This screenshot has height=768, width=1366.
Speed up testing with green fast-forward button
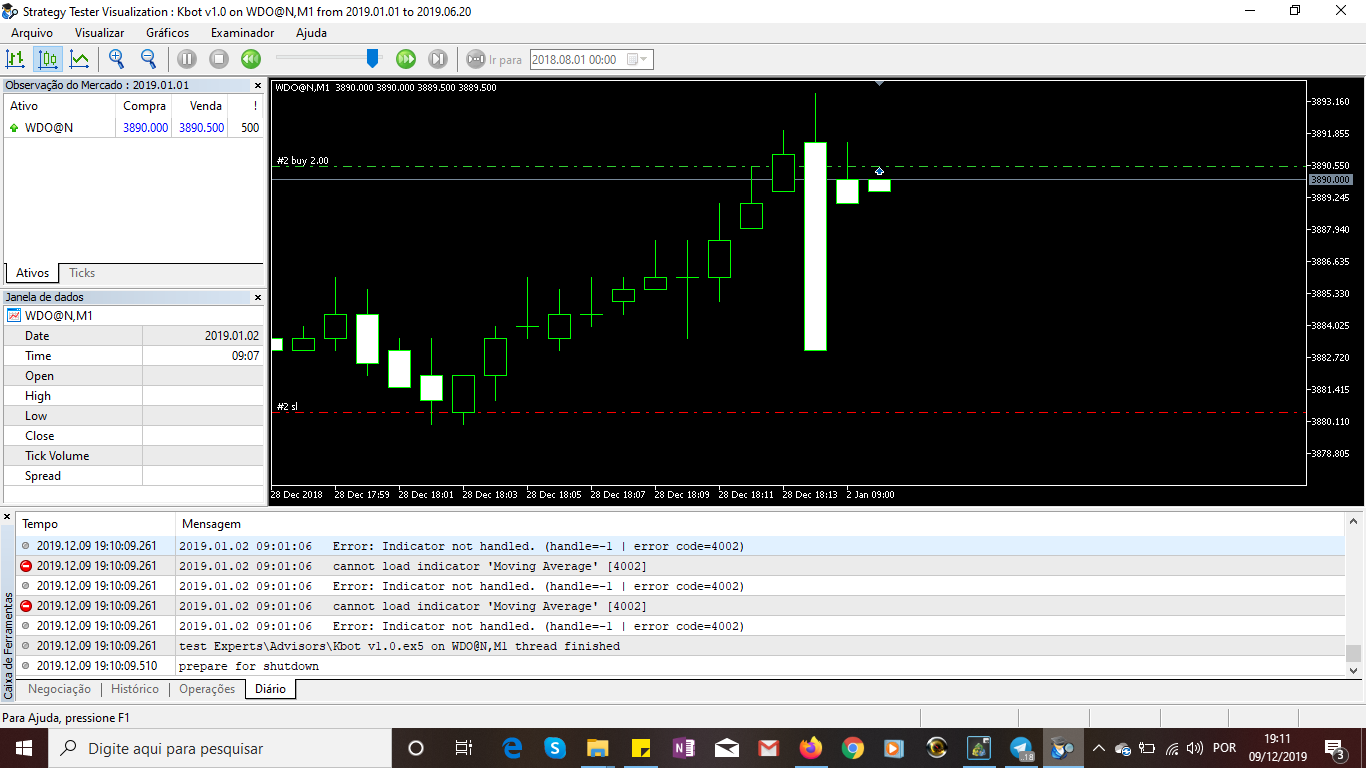coord(406,59)
